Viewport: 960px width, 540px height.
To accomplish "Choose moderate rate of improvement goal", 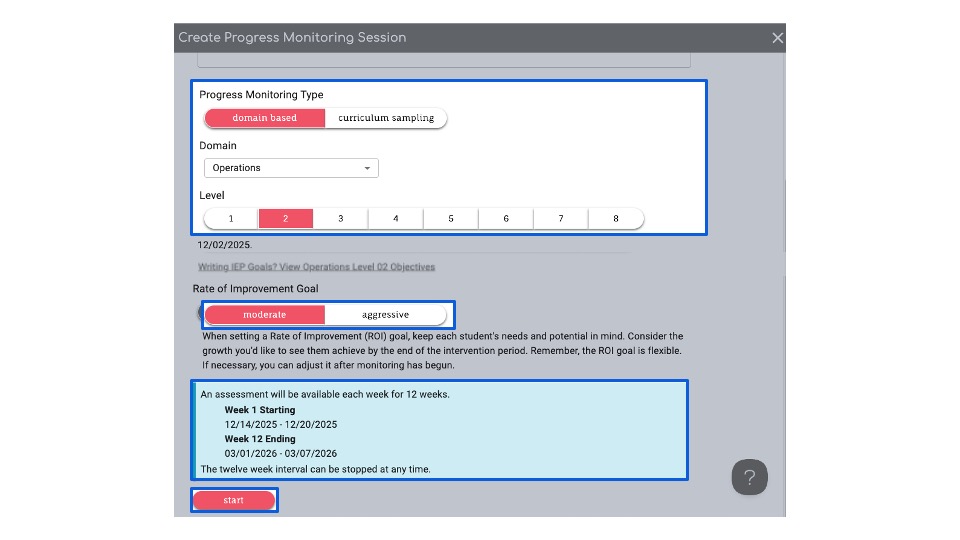I will click(264, 315).
